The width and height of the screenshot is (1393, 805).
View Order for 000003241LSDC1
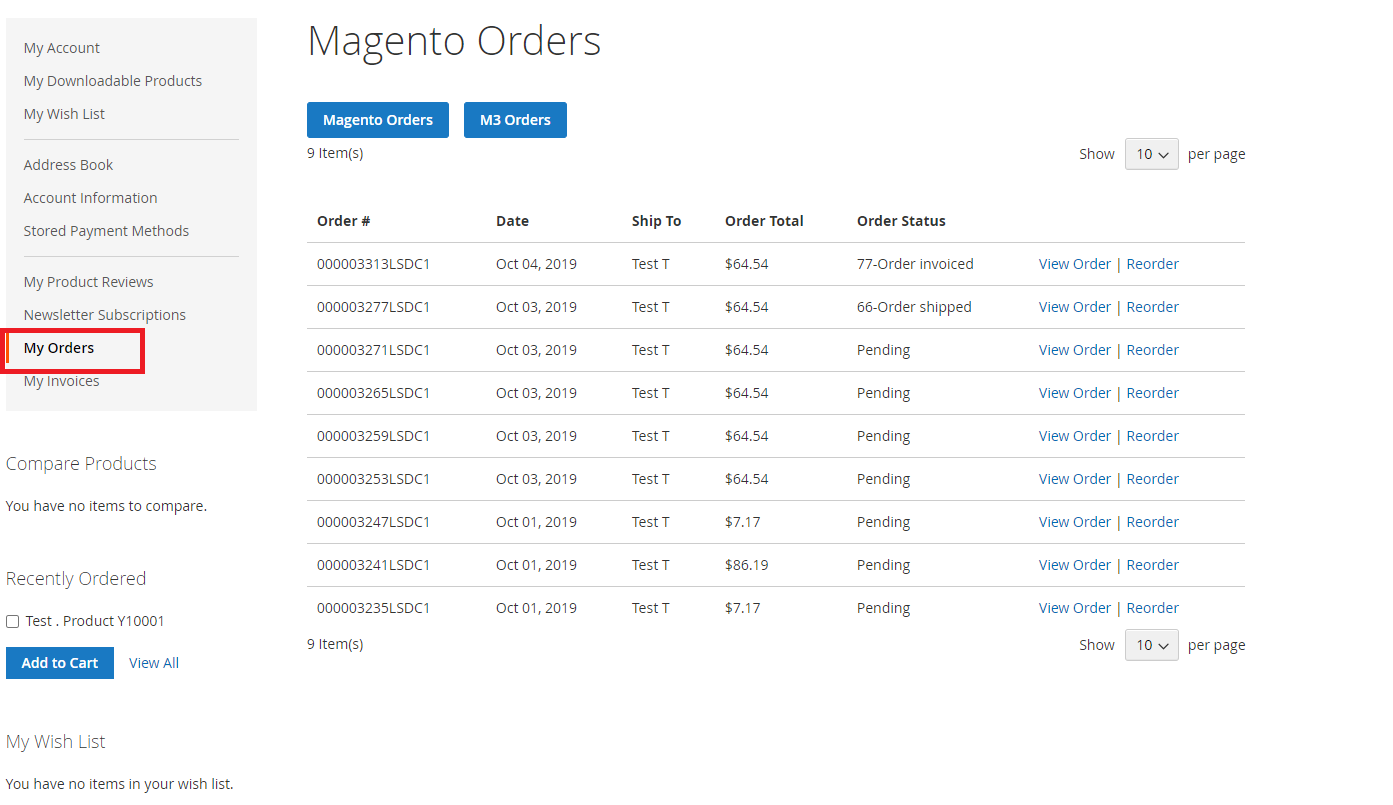1075,565
